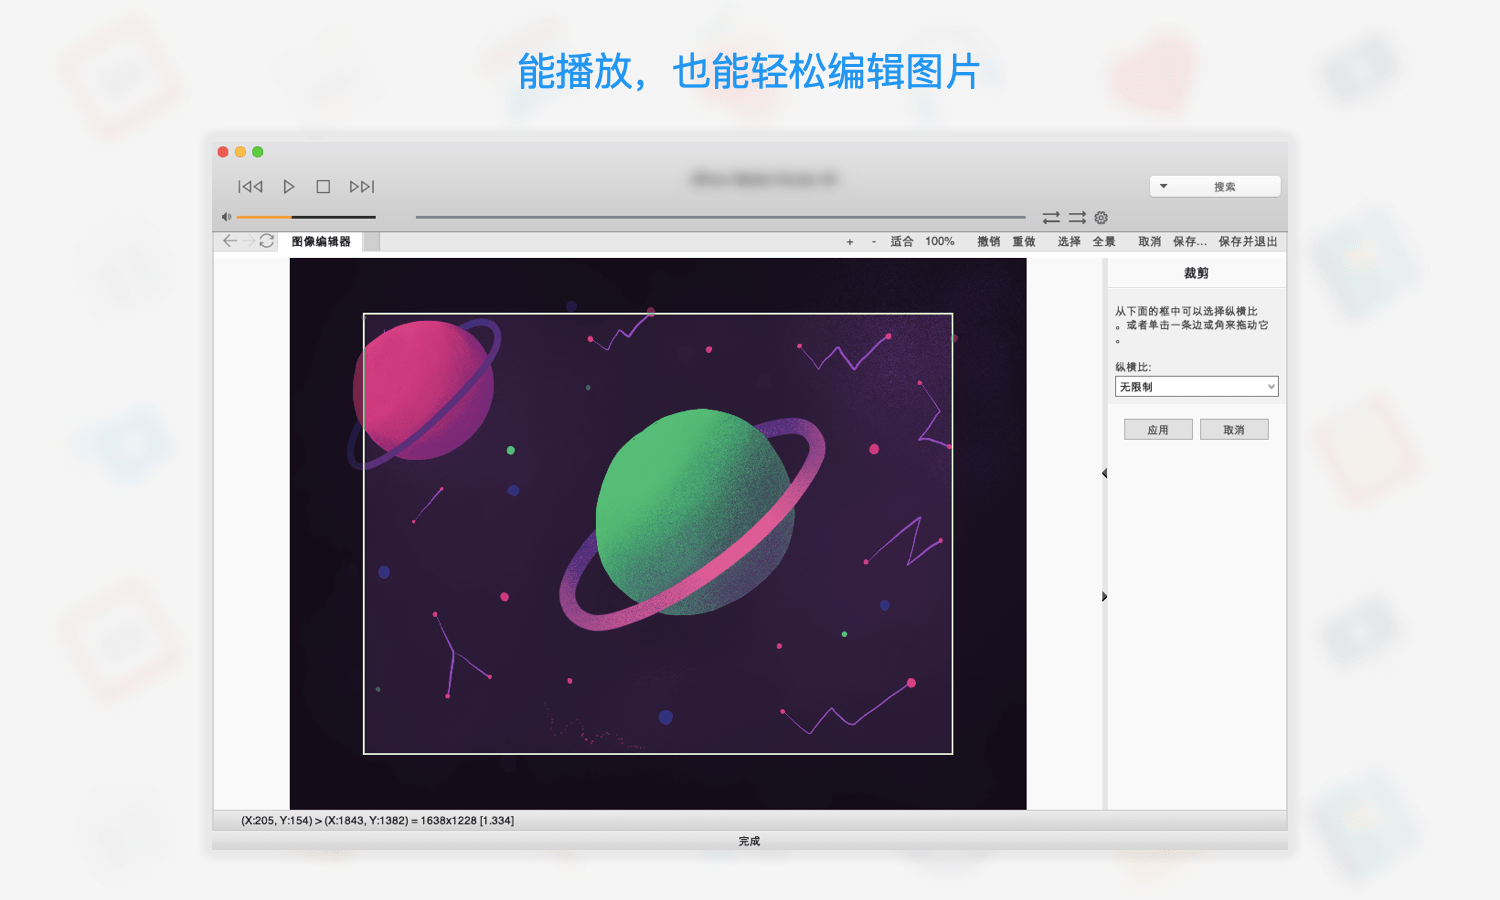Jump to previous track icon
This screenshot has height=900, width=1500.
tap(250, 186)
